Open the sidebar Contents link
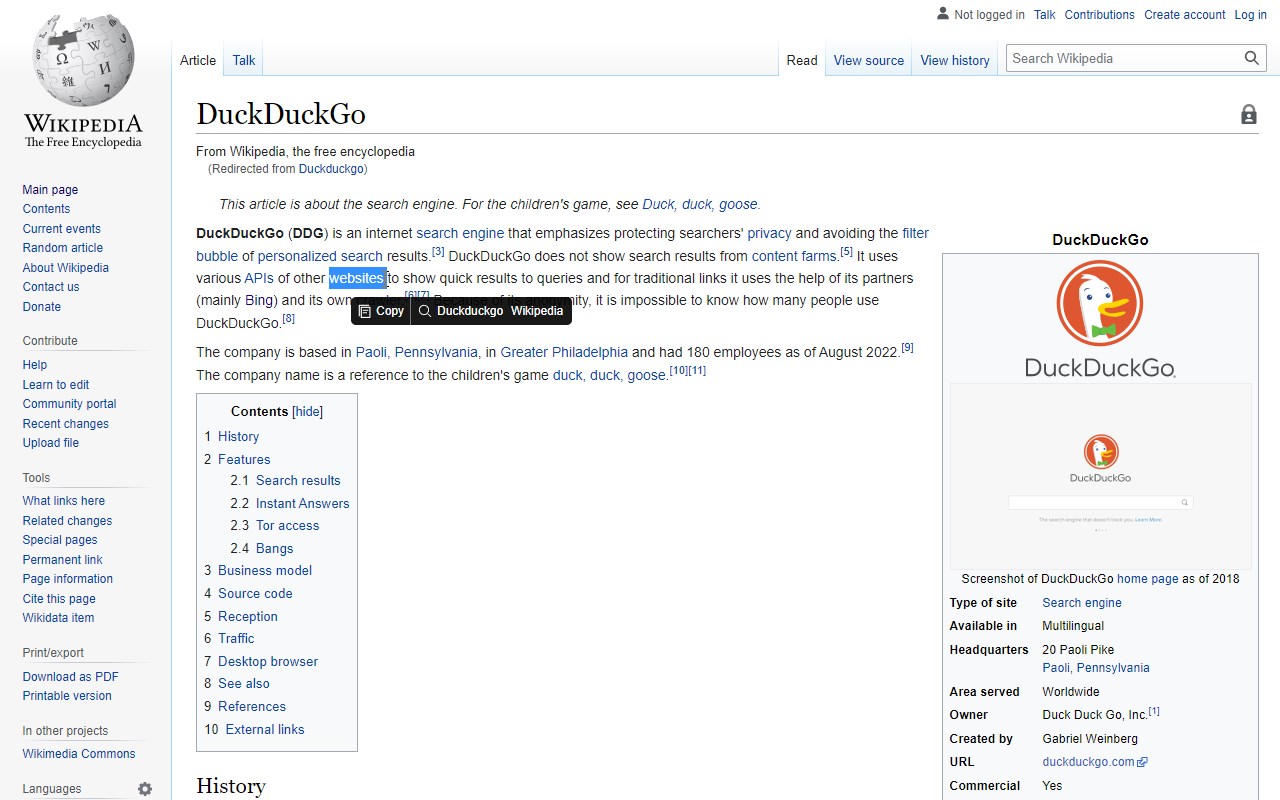This screenshot has width=1280, height=800. click(x=46, y=209)
